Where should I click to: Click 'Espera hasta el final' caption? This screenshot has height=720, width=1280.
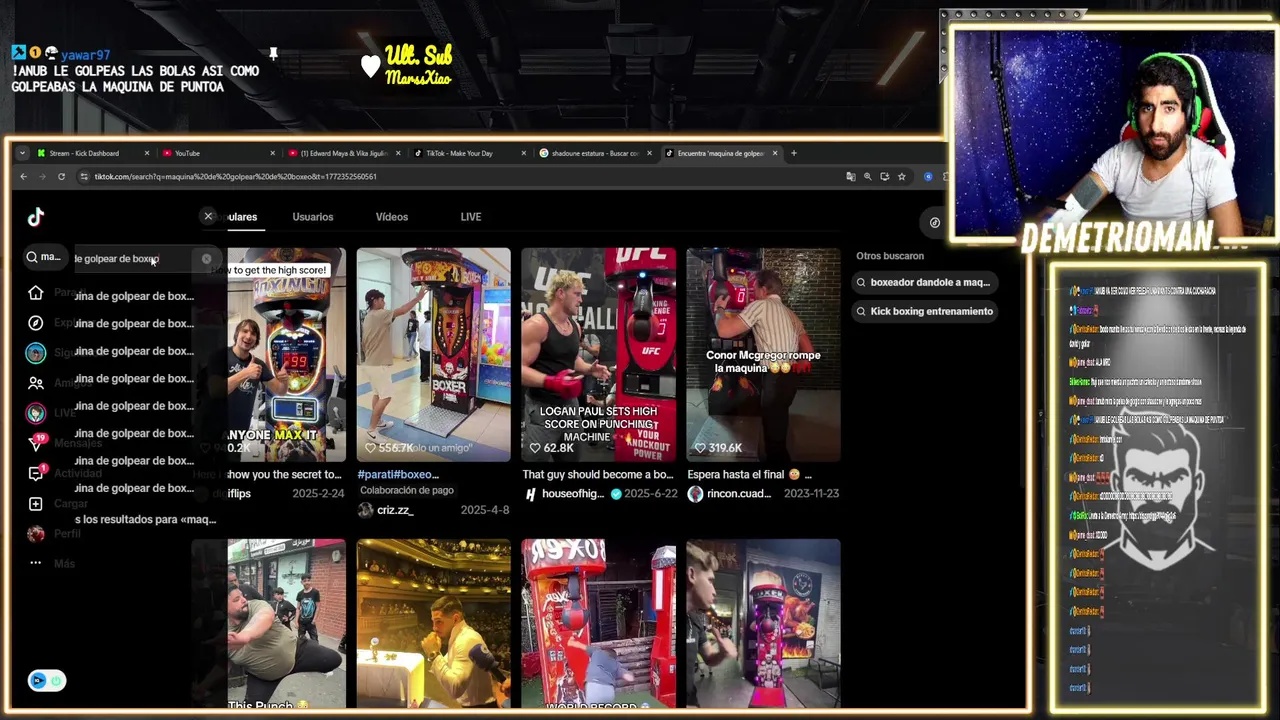point(749,475)
